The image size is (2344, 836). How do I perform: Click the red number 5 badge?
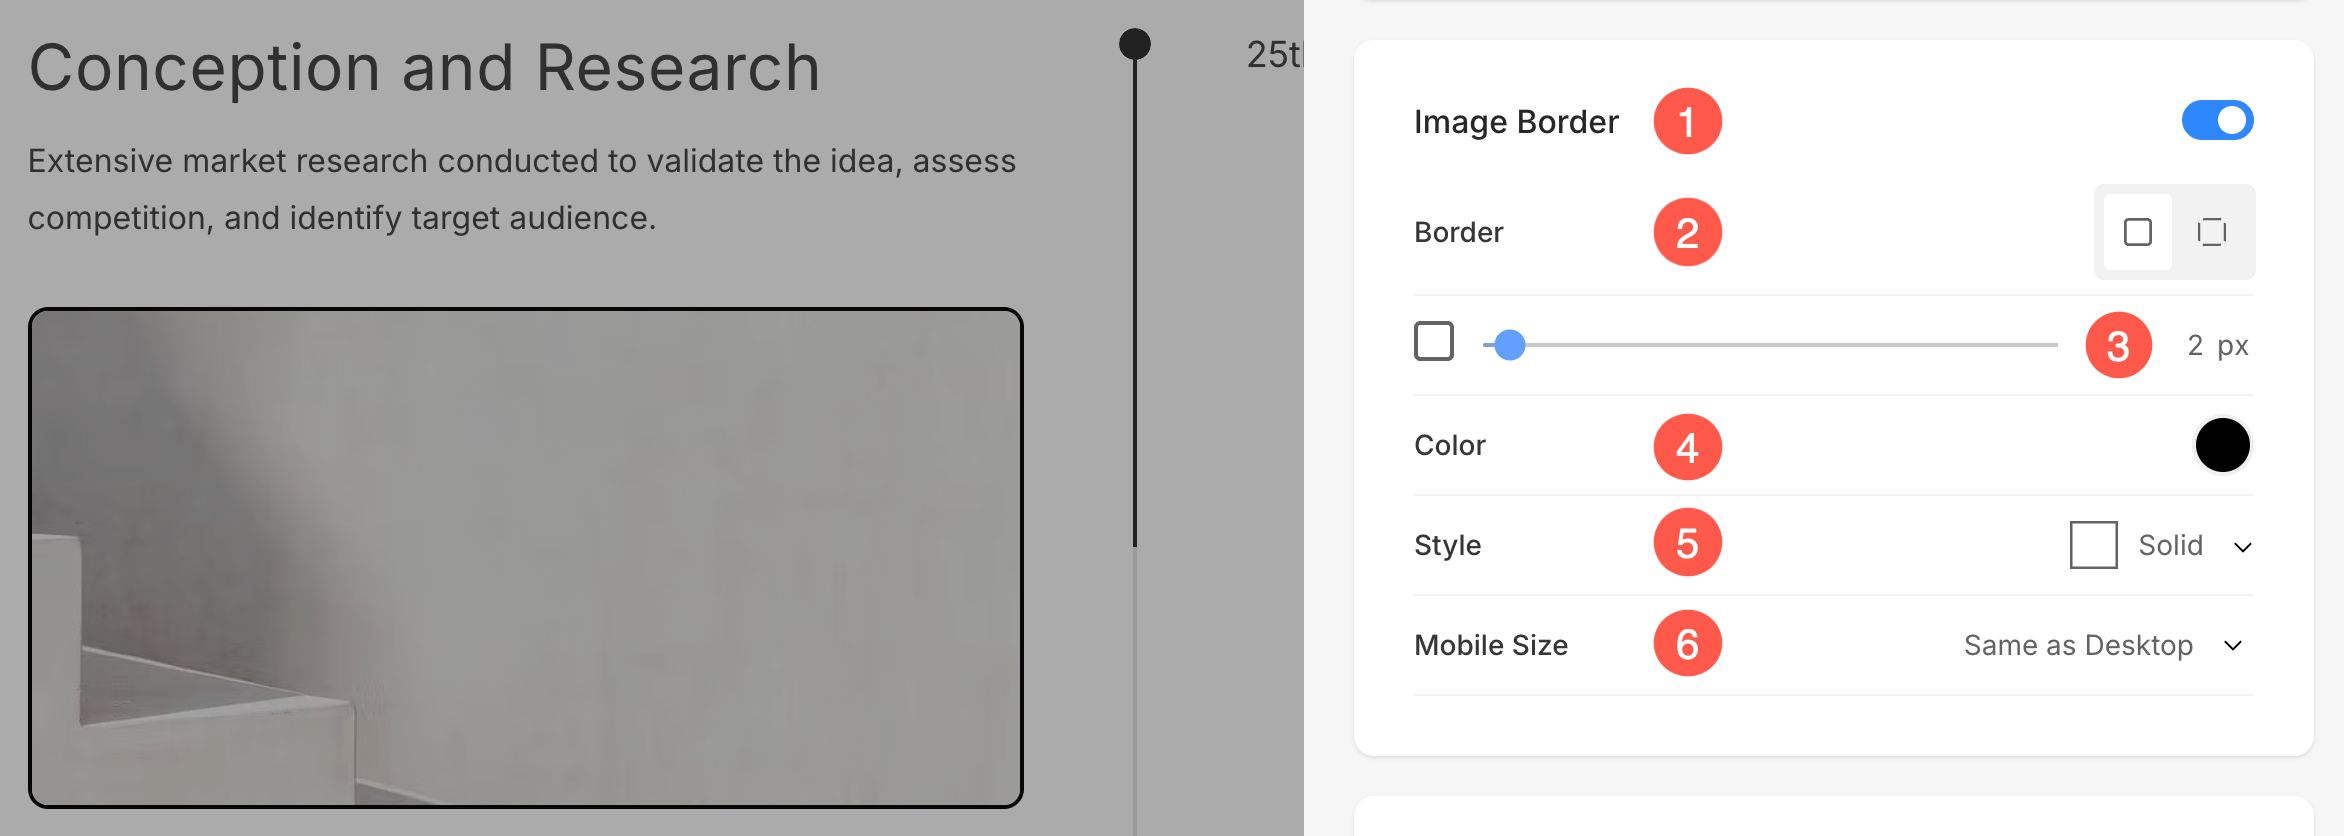point(1687,543)
